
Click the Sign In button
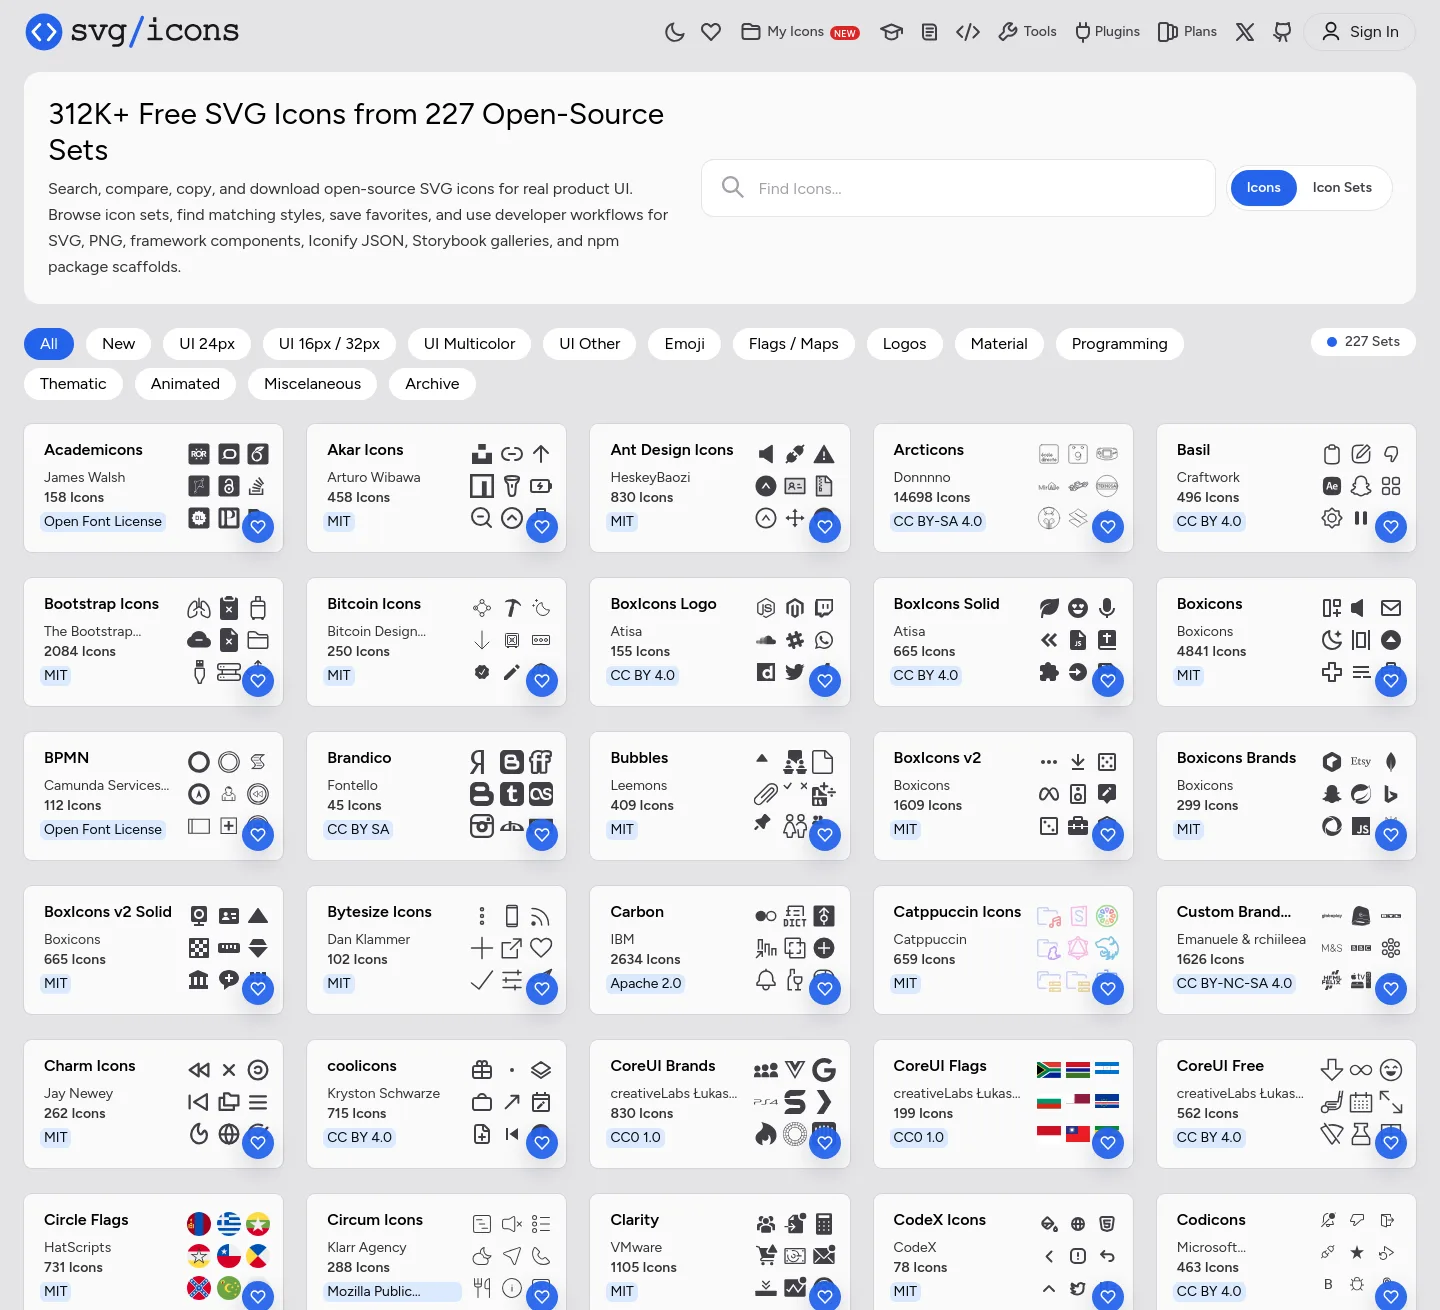point(1359,32)
